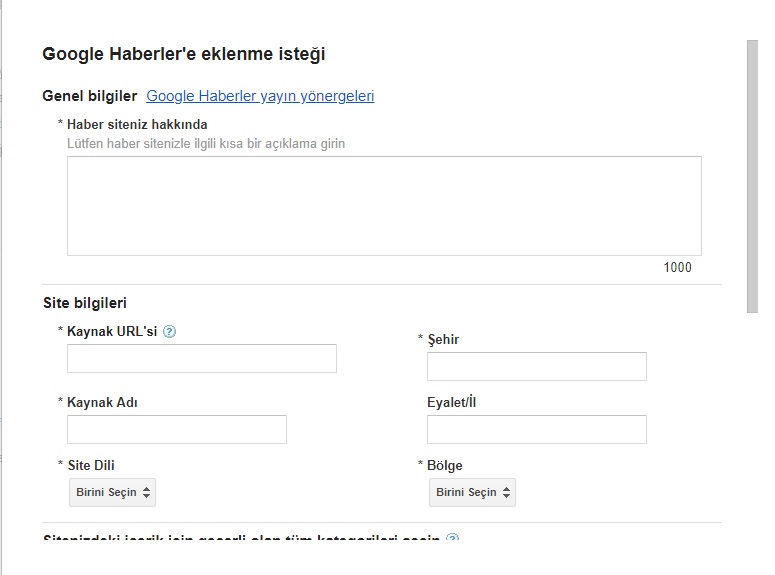Select the Kaynak Adı text box
The height and width of the screenshot is (575, 775).
coord(176,429)
